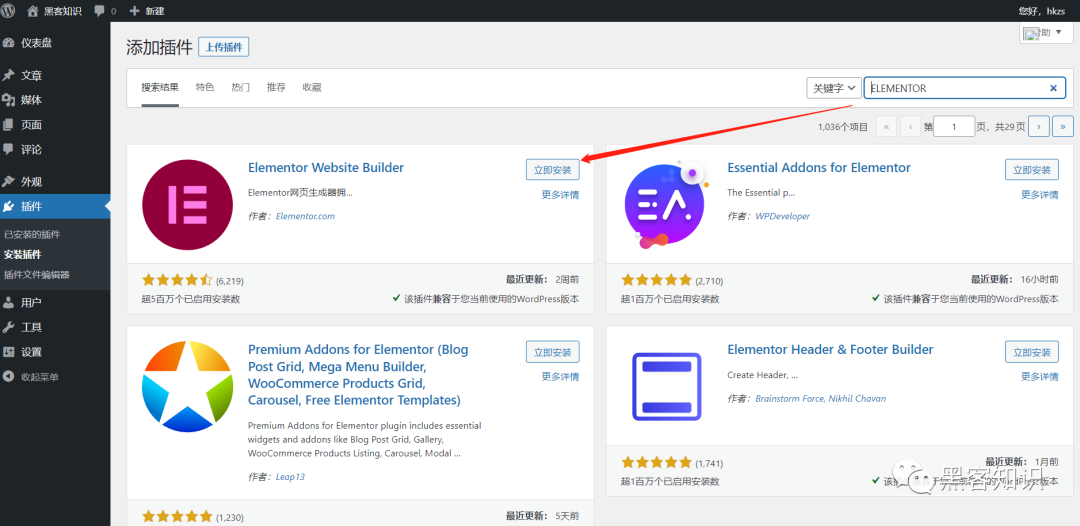Click the Premium Addons star logo
The width and height of the screenshot is (1080, 526).
click(188, 386)
